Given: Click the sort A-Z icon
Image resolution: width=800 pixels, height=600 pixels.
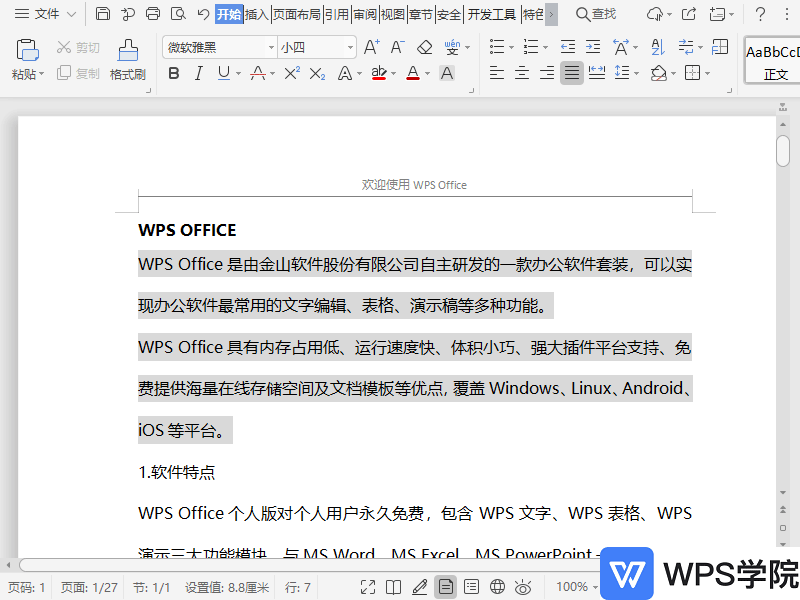Looking at the screenshot, I should (x=658, y=47).
